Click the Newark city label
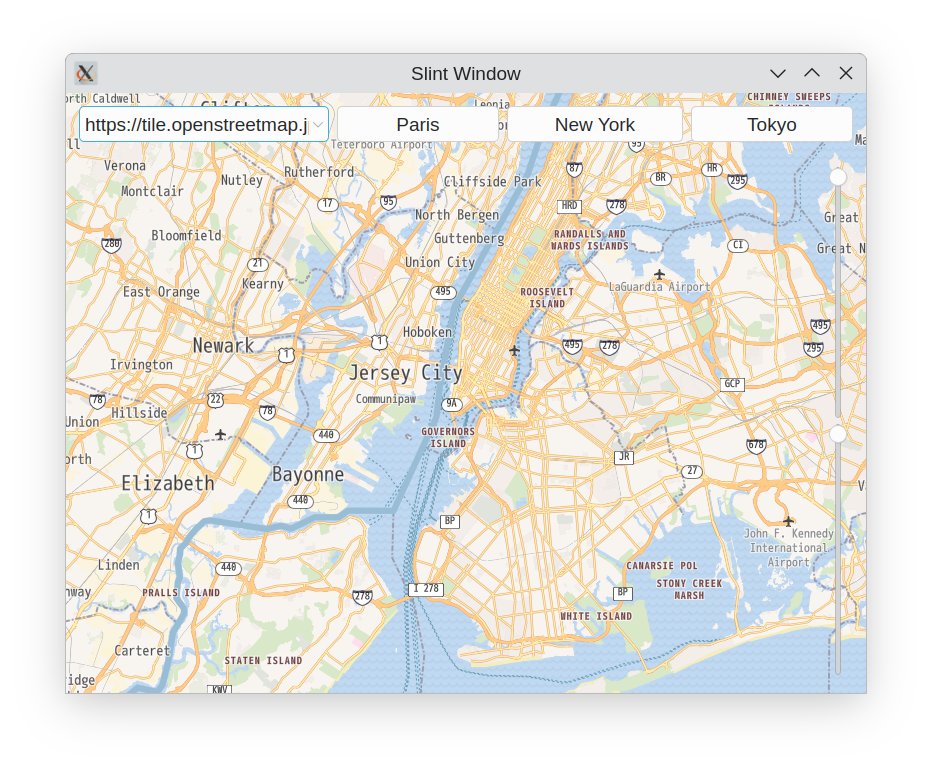This screenshot has width=932, height=771. pyautogui.click(x=223, y=345)
